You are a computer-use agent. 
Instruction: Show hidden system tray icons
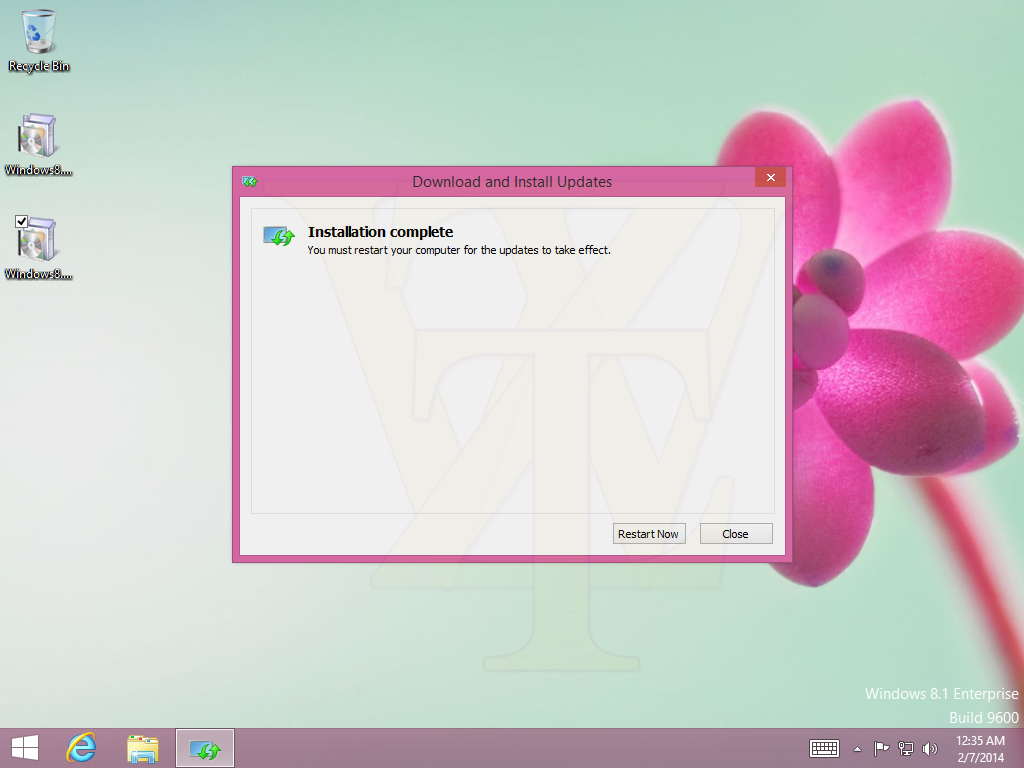[857, 749]
